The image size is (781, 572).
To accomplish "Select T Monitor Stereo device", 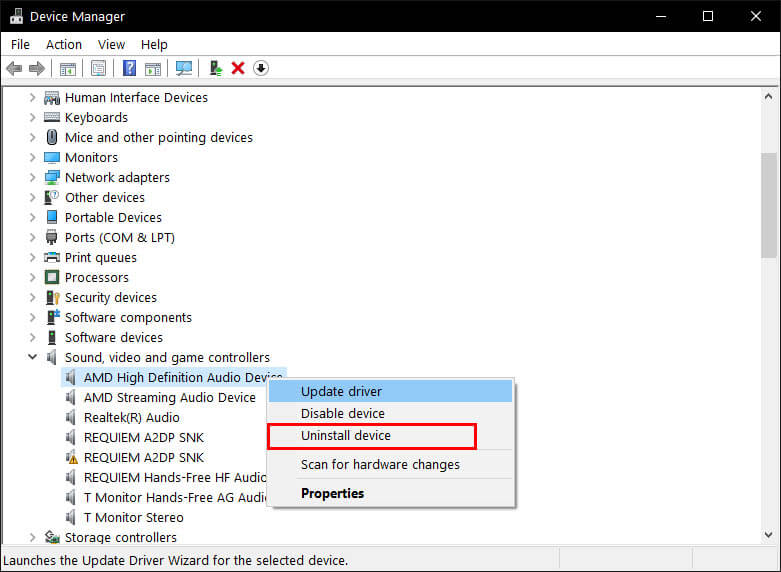I will coord(133,518).
